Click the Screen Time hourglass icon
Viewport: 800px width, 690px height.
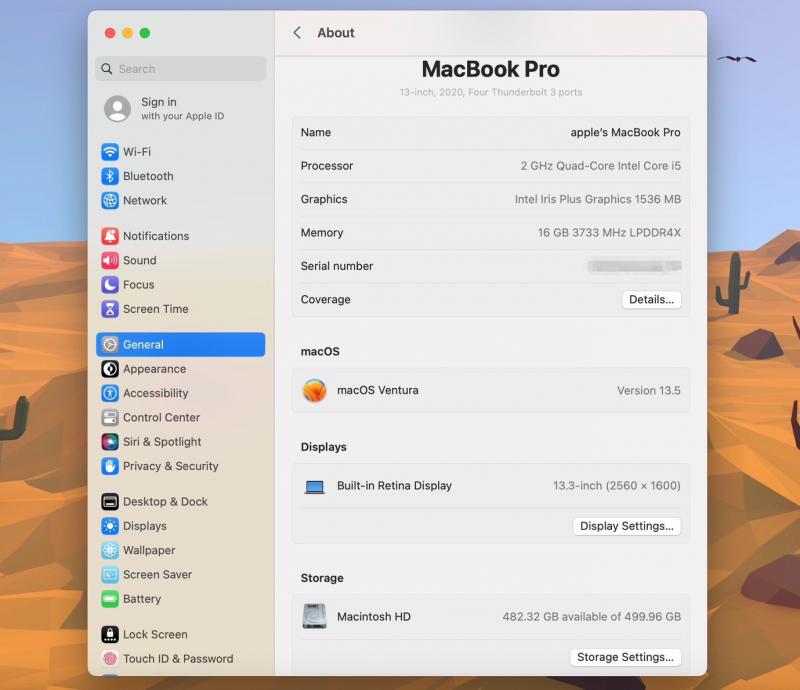point(110,309)
